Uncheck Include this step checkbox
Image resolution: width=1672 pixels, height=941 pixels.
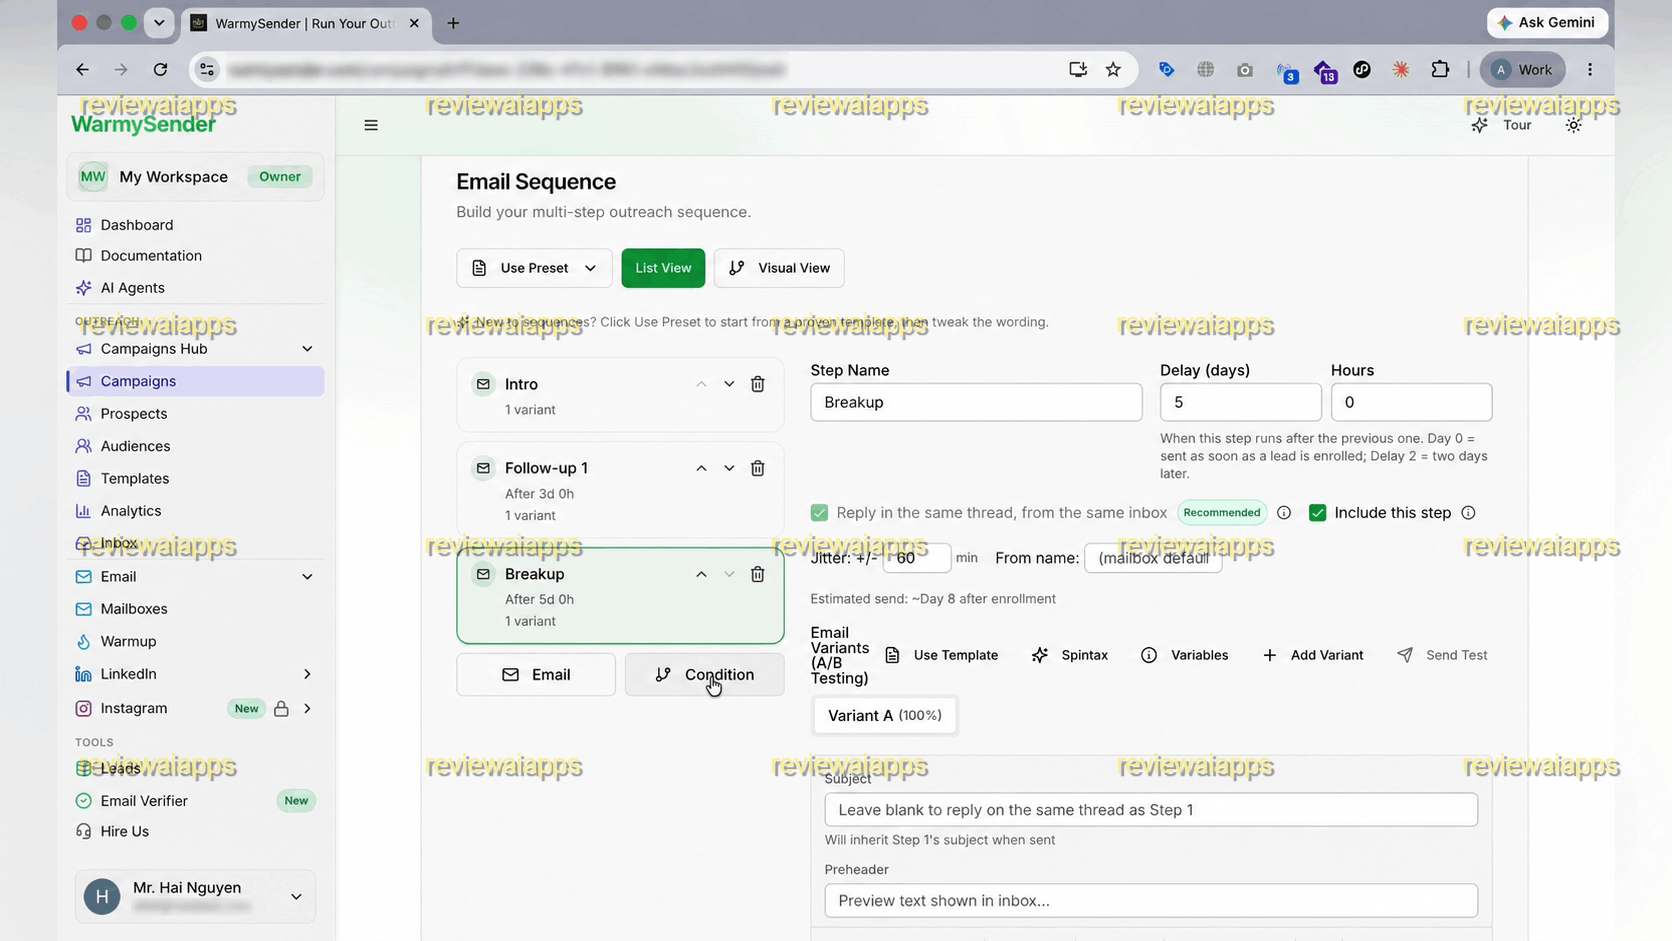[1317, 513]
